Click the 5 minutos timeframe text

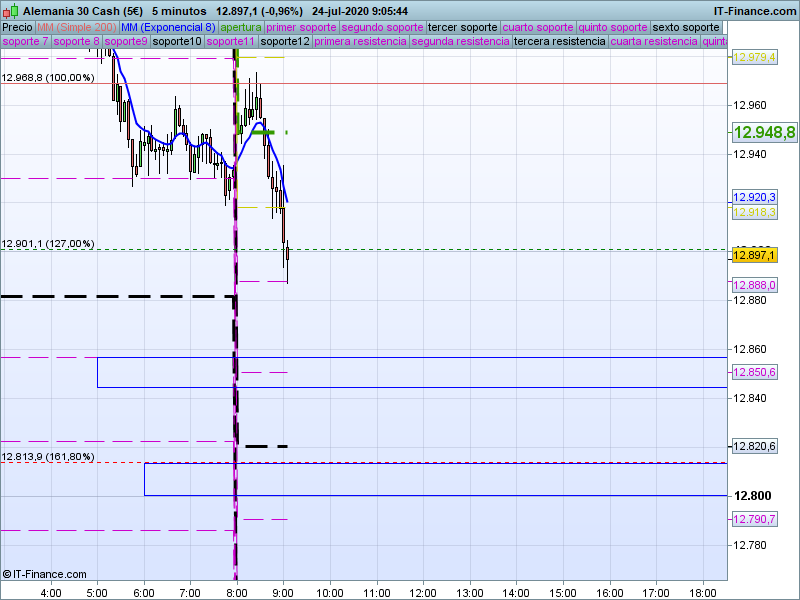tap(179, 11)
